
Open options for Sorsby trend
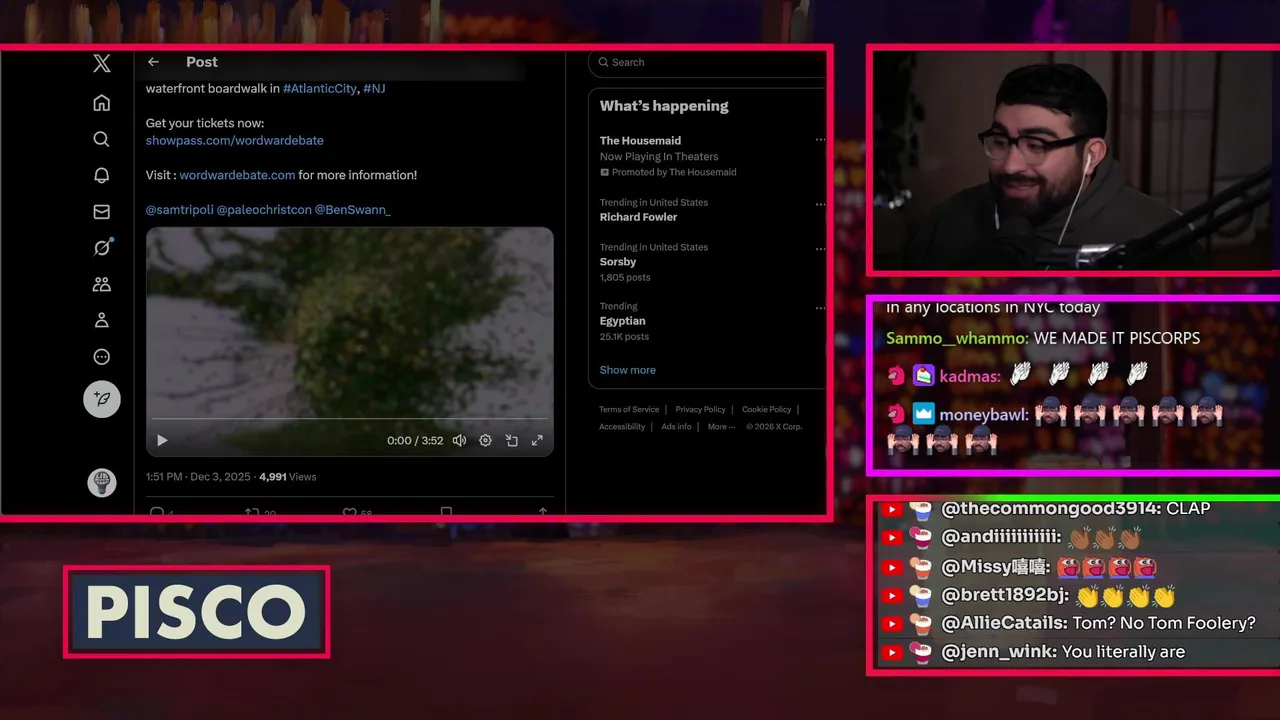pos(820,247)
